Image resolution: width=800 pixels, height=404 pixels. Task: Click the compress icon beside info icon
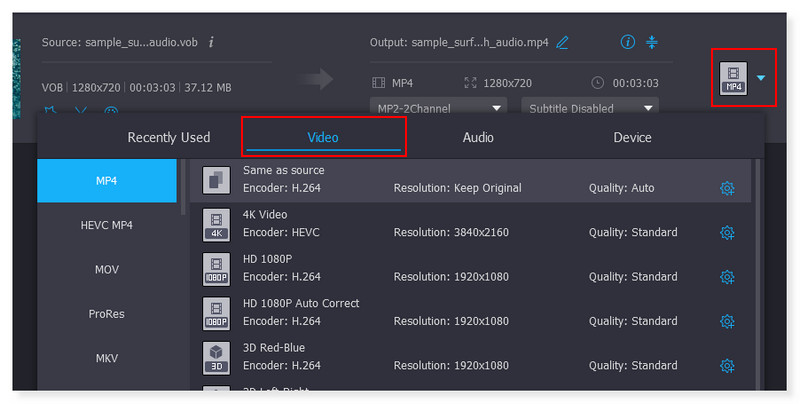point(653,42)
